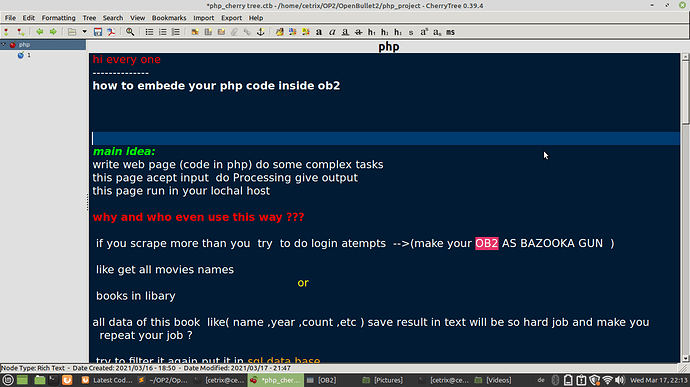This screenshot has height=387, width=690.
Task: Click the 'main idea:' heading text
Action: pos(124,151)
